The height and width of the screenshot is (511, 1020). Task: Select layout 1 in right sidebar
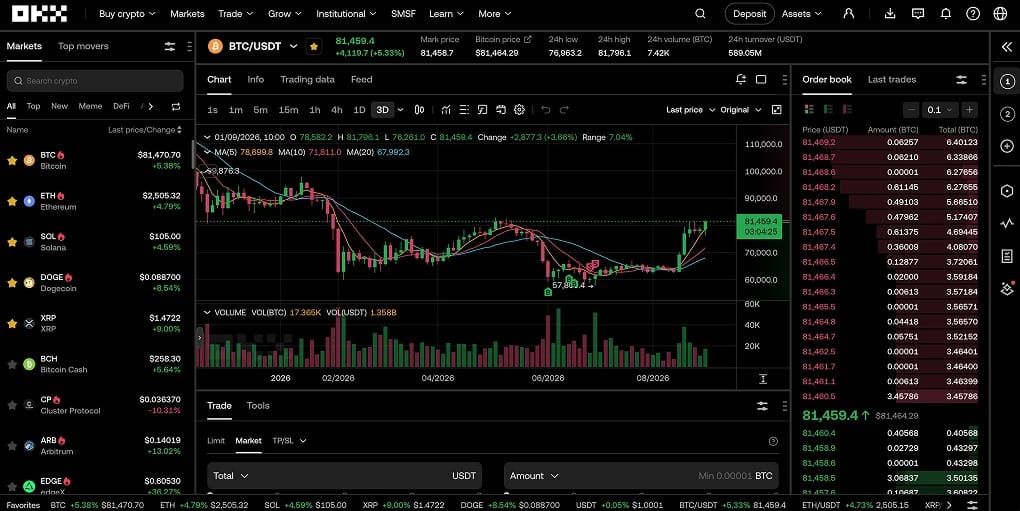1007,82
